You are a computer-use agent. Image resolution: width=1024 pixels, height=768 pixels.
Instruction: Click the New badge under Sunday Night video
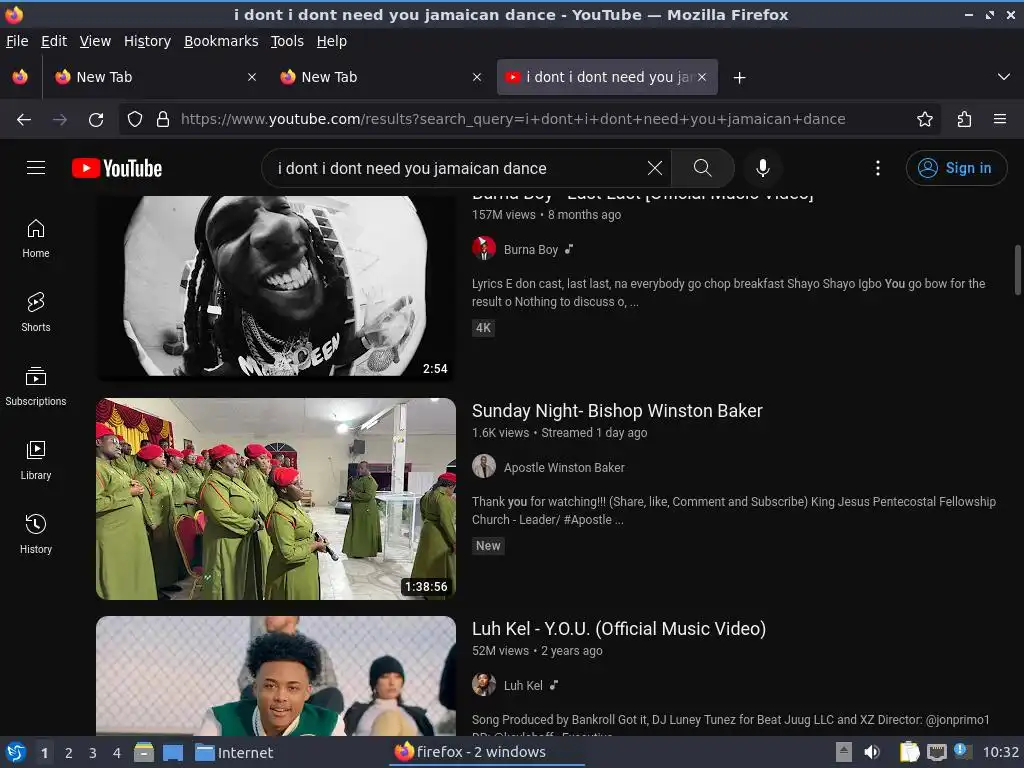(x=488, y=546)
